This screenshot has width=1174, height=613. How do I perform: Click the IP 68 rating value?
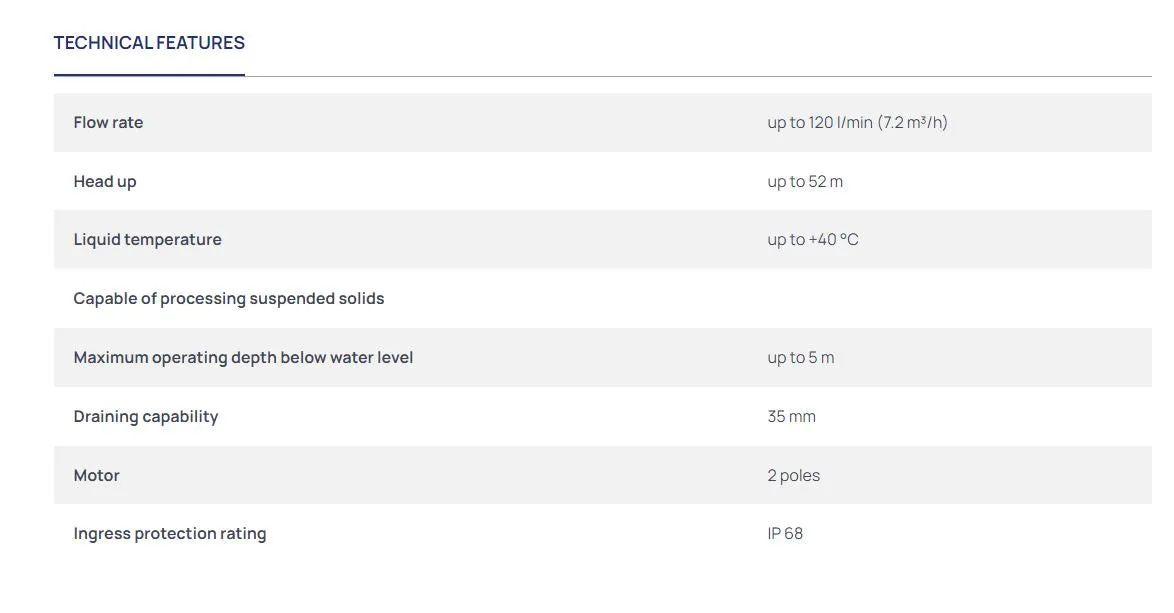pos(785,534)
